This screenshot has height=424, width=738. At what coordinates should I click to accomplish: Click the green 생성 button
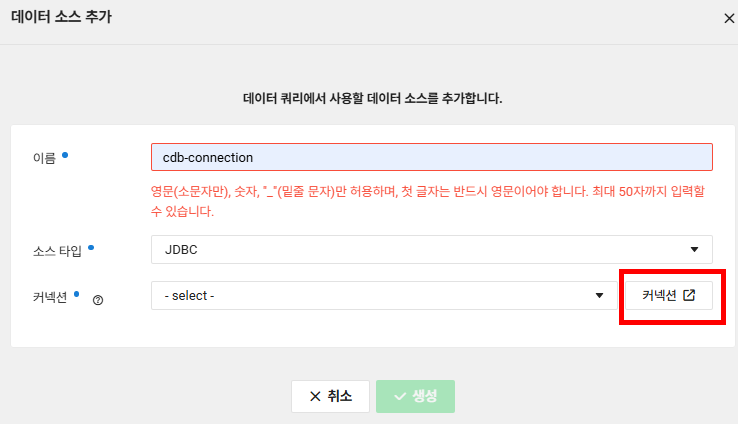coord(415,396)
